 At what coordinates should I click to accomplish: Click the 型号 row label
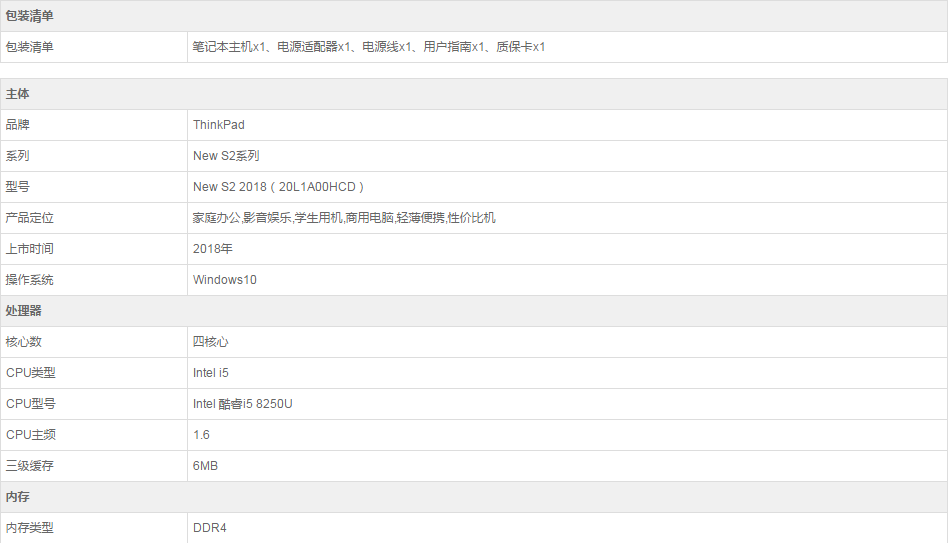coord(17,187)
